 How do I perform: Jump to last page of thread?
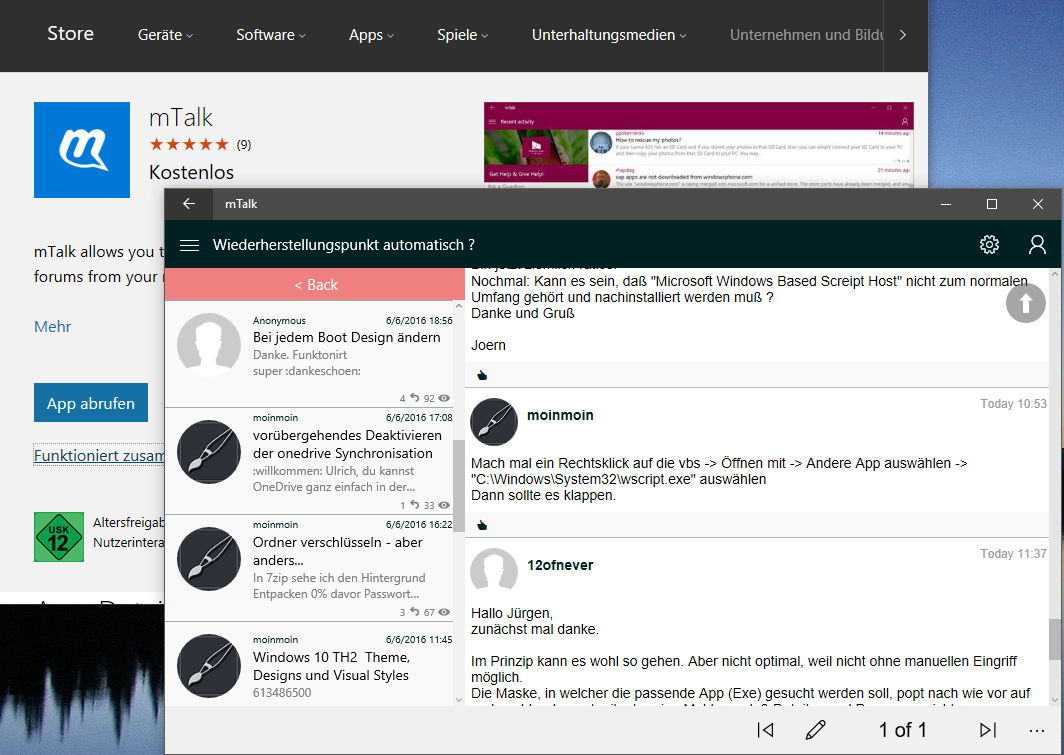point(988,730)
